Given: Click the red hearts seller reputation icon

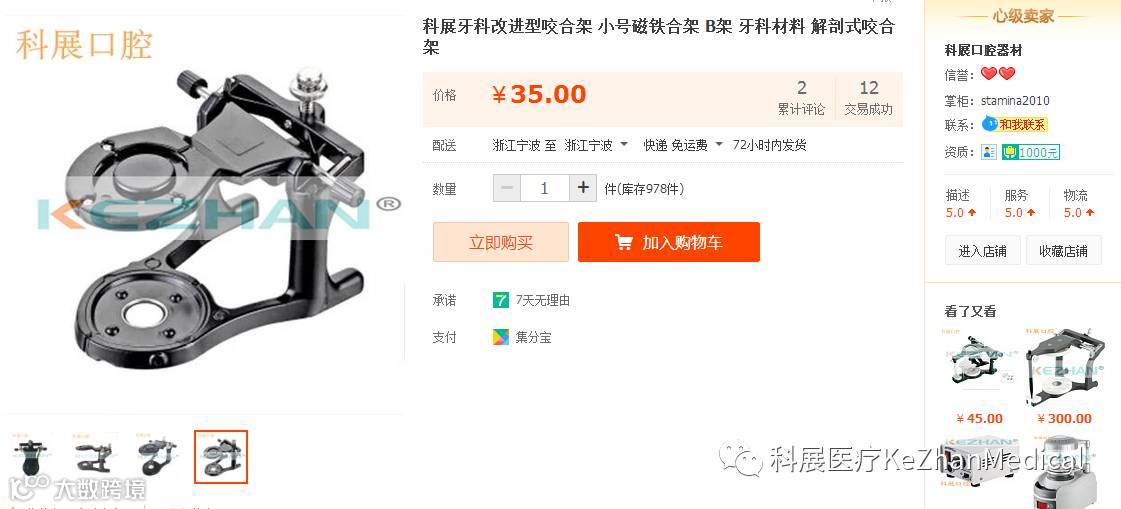Looking at the screenshot, I should (997, 74).
